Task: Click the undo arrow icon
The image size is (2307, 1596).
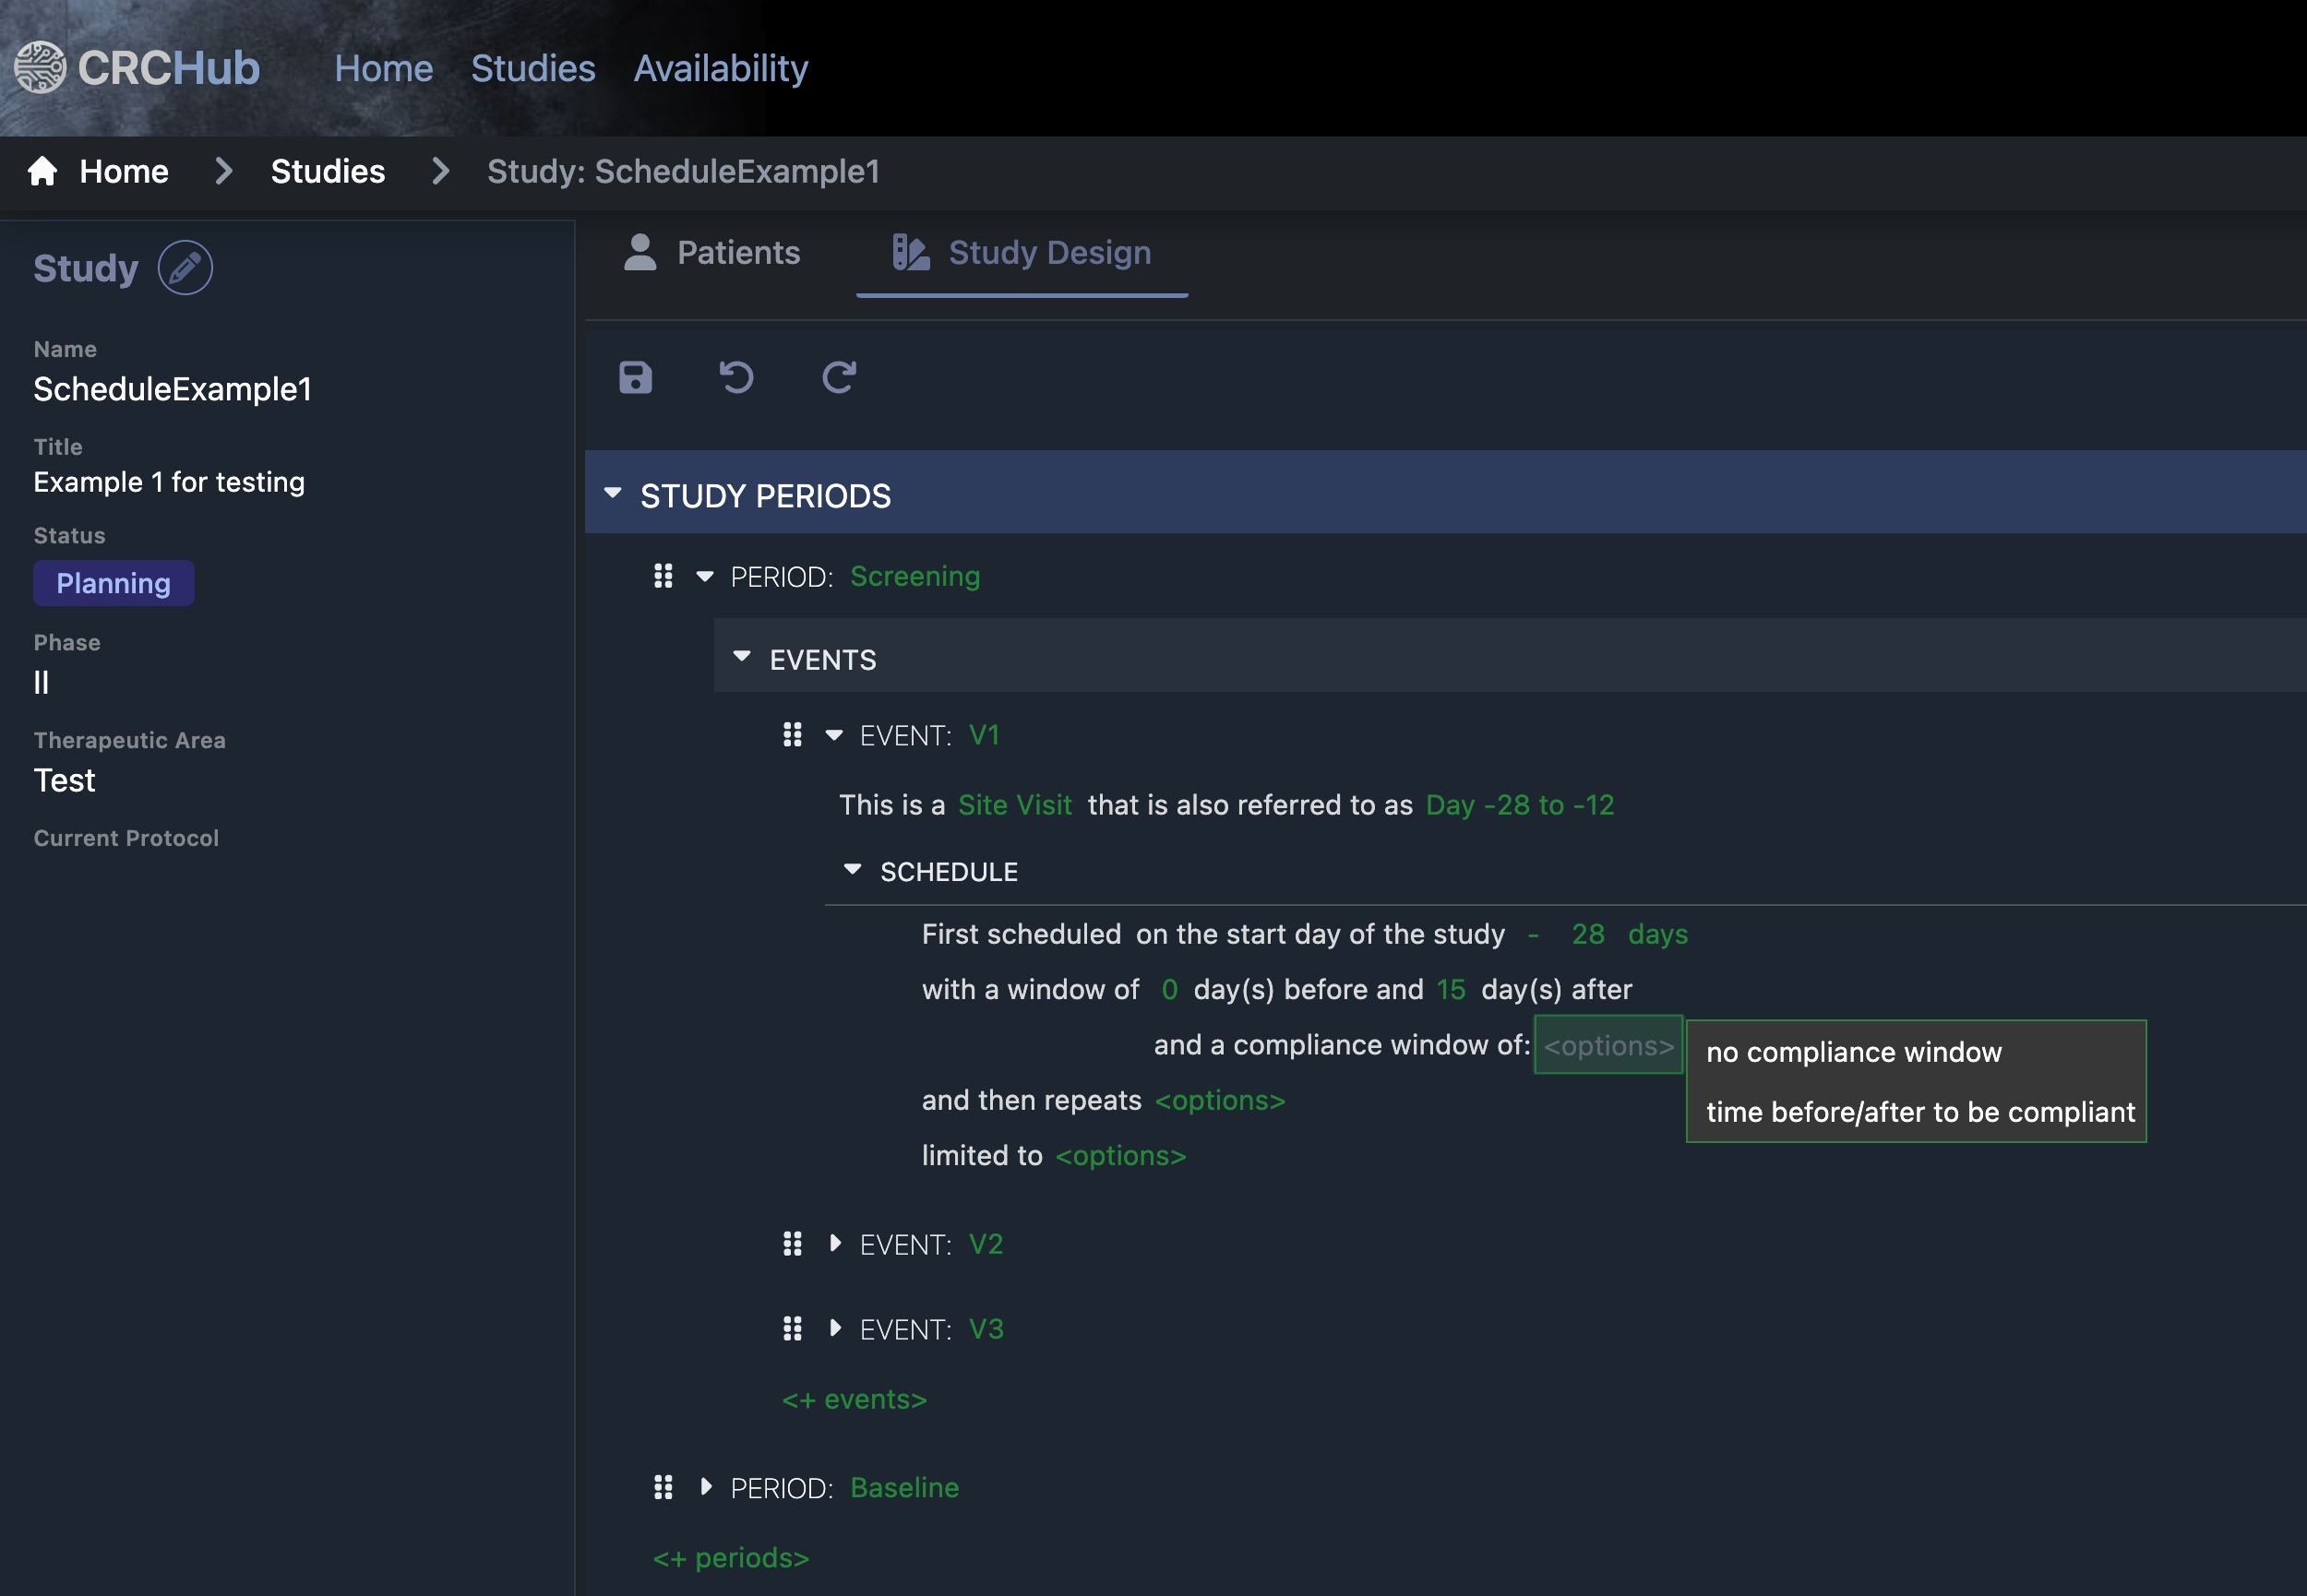Action: (737, 378)
